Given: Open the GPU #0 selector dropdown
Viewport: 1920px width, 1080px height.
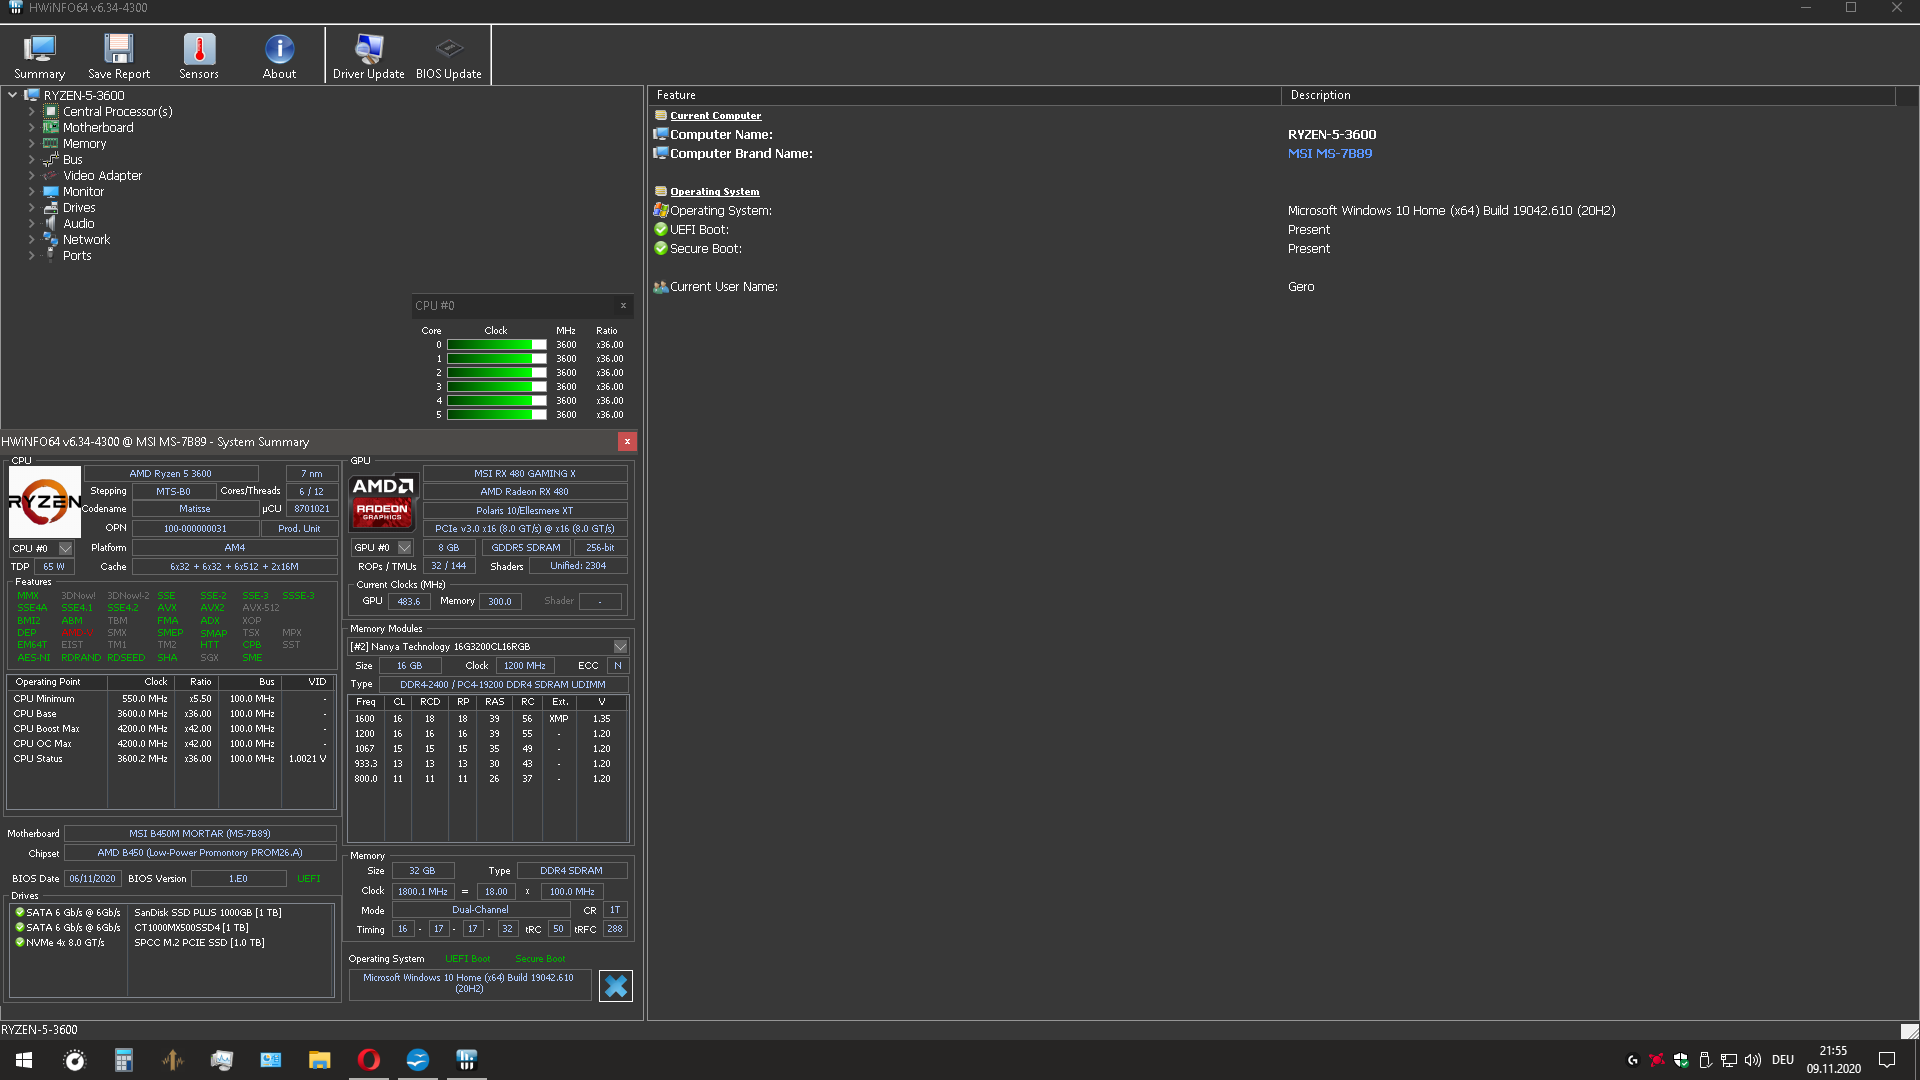Looking at the screenshot, I should tap(404, 547).
